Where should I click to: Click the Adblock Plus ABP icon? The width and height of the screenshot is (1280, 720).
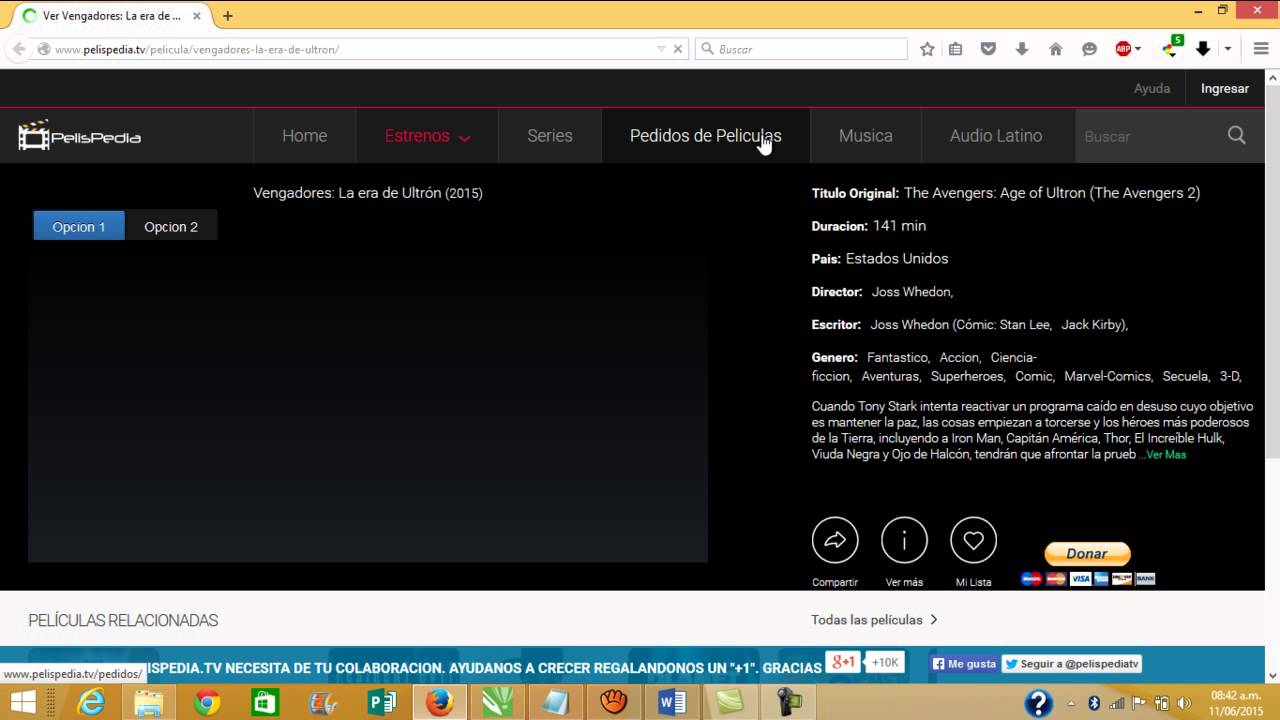tap(1124, 49)
